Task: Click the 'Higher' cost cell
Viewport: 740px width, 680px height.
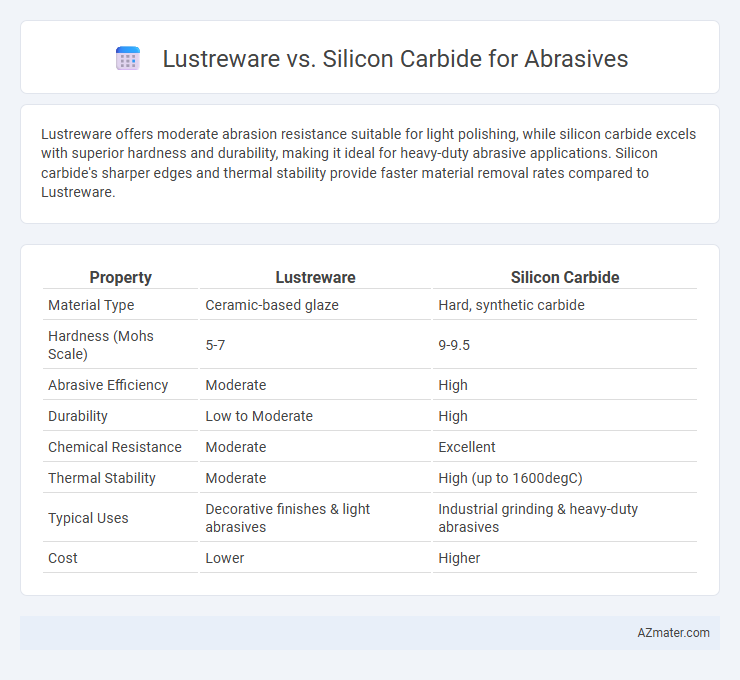Action: point(459,559)
